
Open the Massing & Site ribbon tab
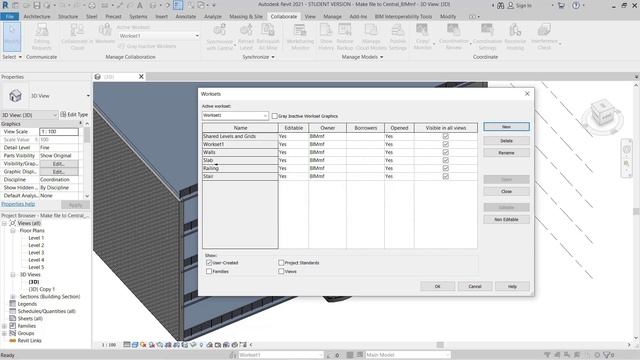point(246,17)
